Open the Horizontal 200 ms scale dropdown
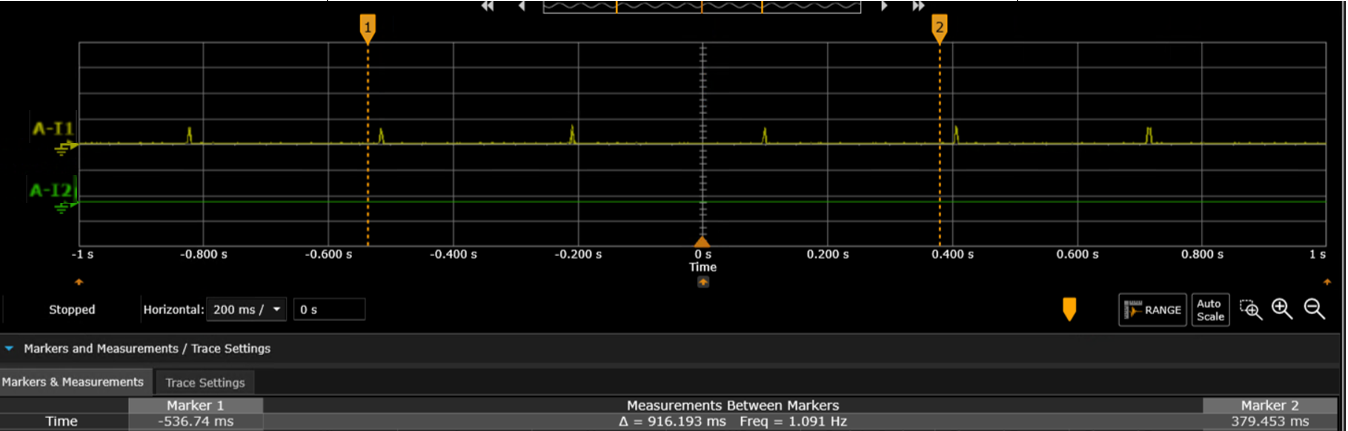This screenshot has width=1348, height=431. pos(246,310)
